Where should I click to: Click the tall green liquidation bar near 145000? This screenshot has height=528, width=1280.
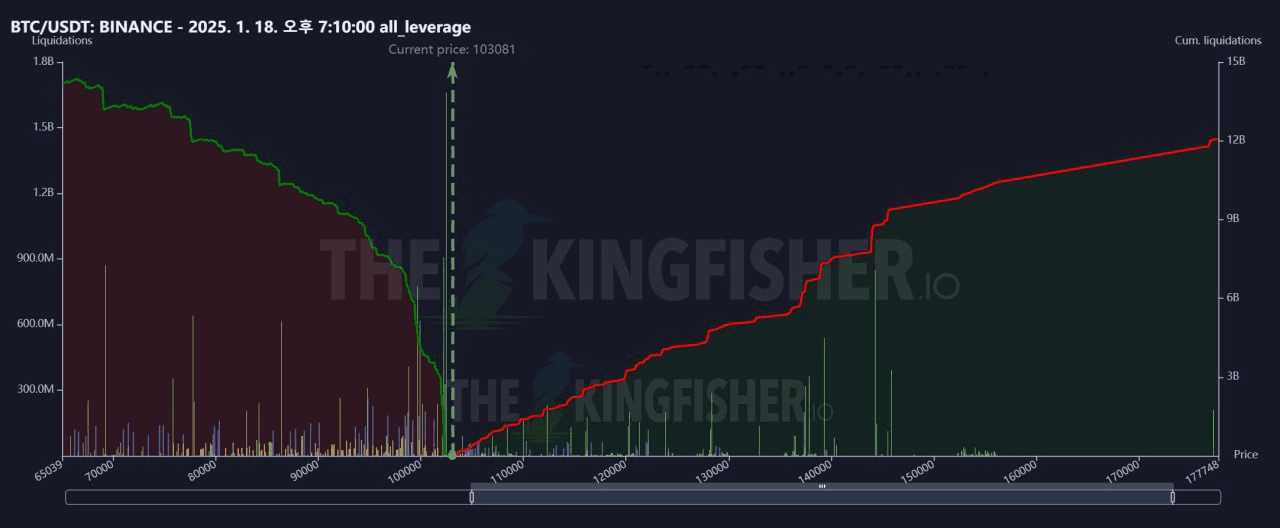pyautogui.click(x=875, y=362)
